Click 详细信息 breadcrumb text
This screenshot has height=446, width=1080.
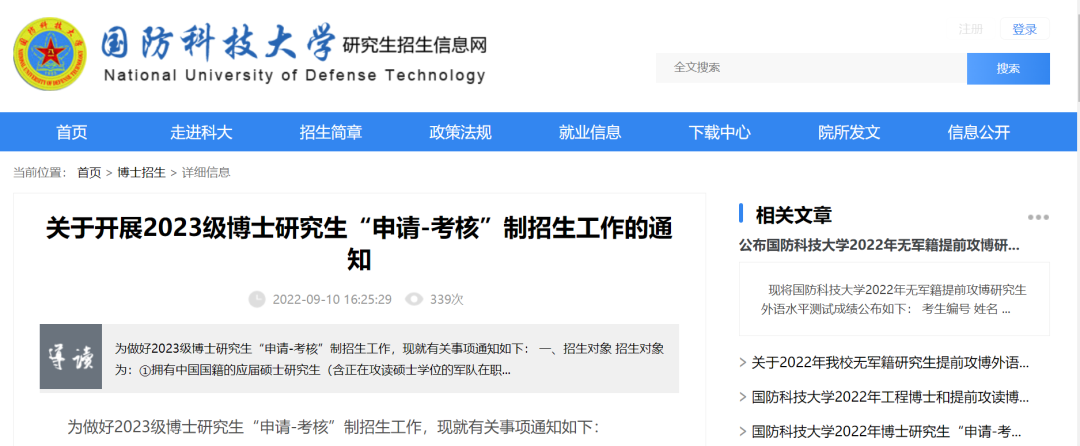coord(206,173)
